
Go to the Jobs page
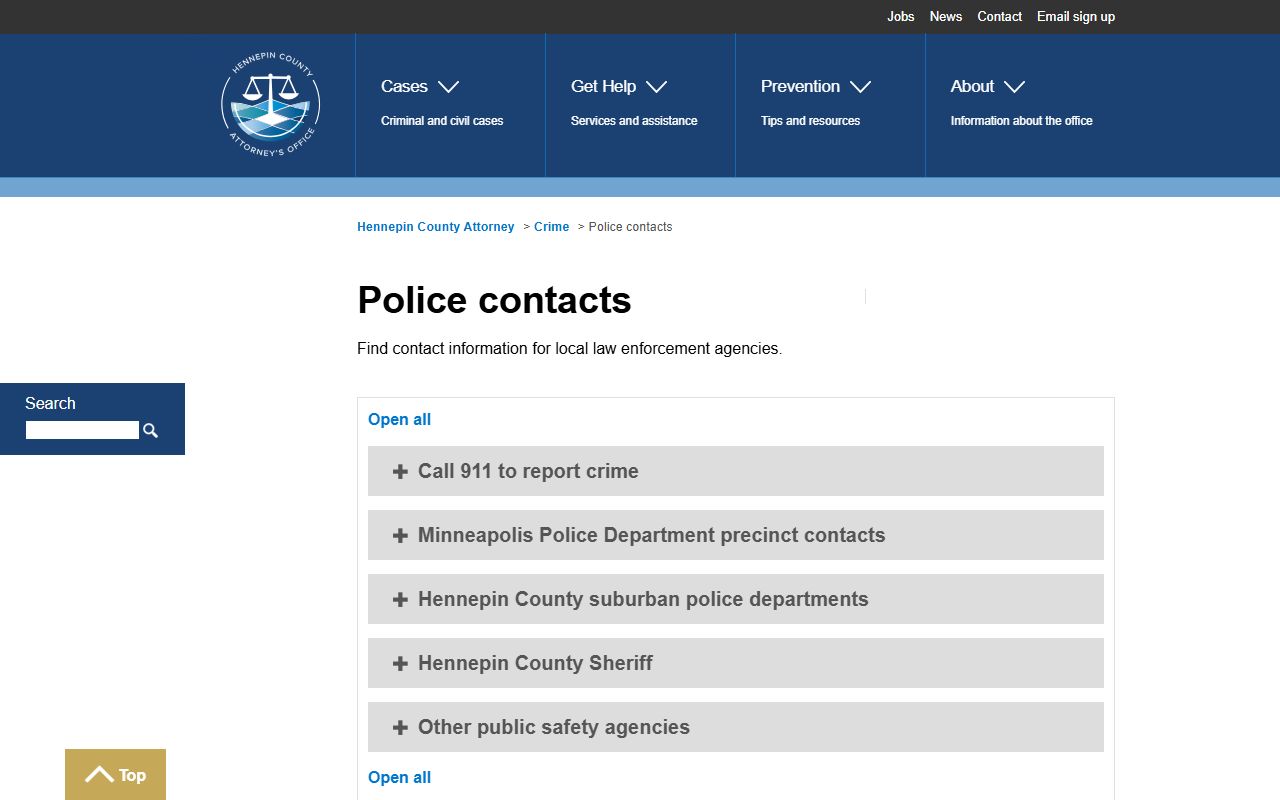point(901,16)
